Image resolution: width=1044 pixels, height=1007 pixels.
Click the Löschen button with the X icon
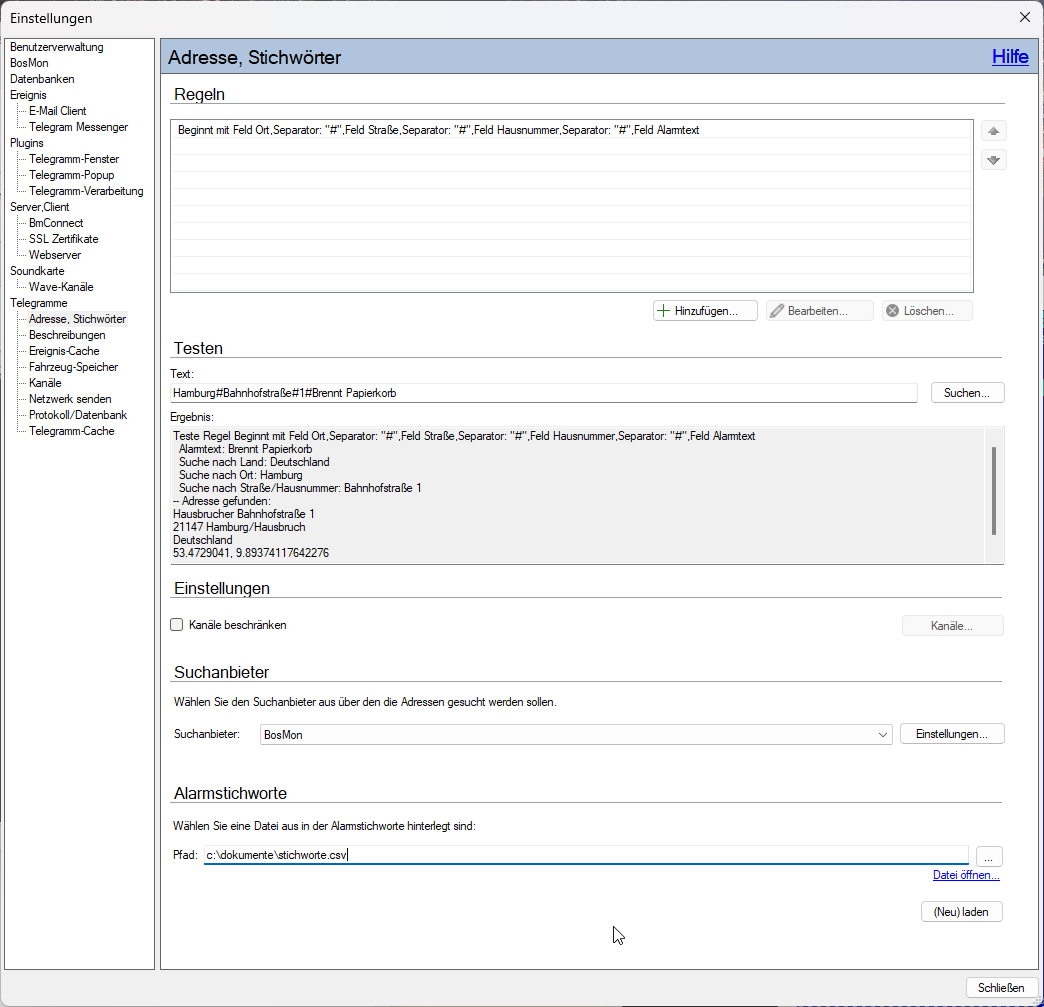(927, 311)
